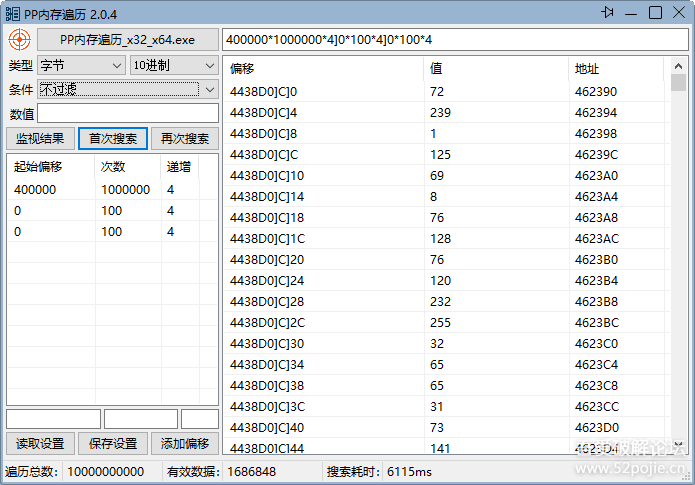
Task: Select result row 4438D0]C]C
Action: tap(447, 155)
